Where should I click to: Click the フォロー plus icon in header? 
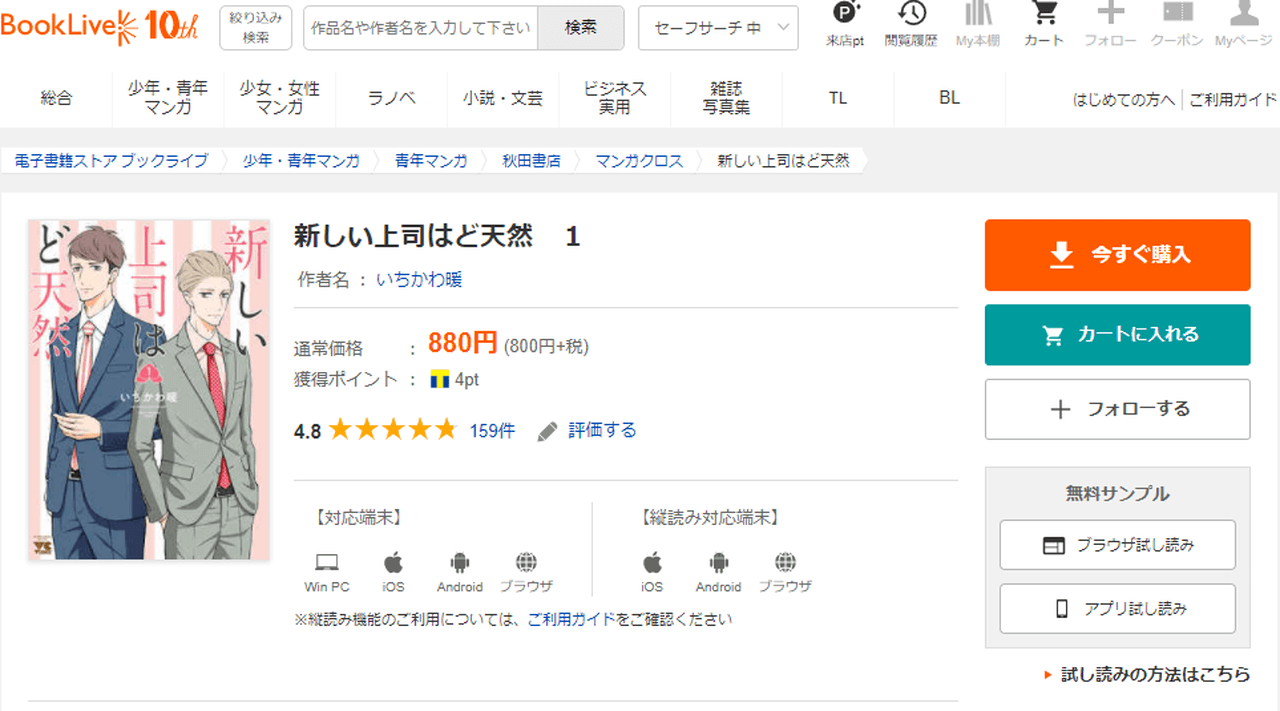tap(1110, 15)
